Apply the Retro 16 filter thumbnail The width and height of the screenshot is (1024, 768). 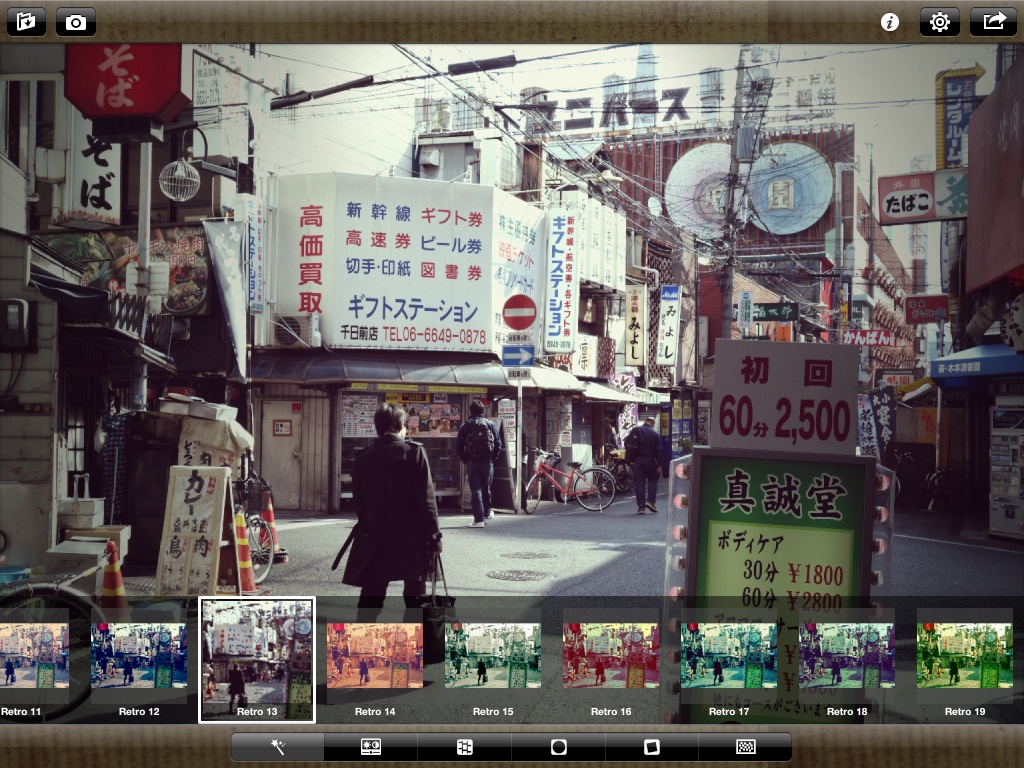pos(611,656)
